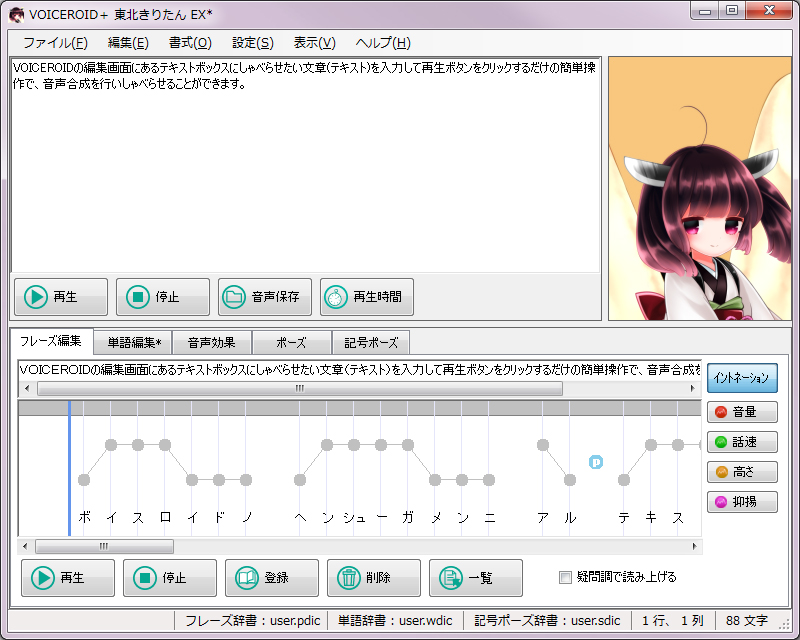
Task: Switch to the 単語編集* tab
Action: coord(134,342)
